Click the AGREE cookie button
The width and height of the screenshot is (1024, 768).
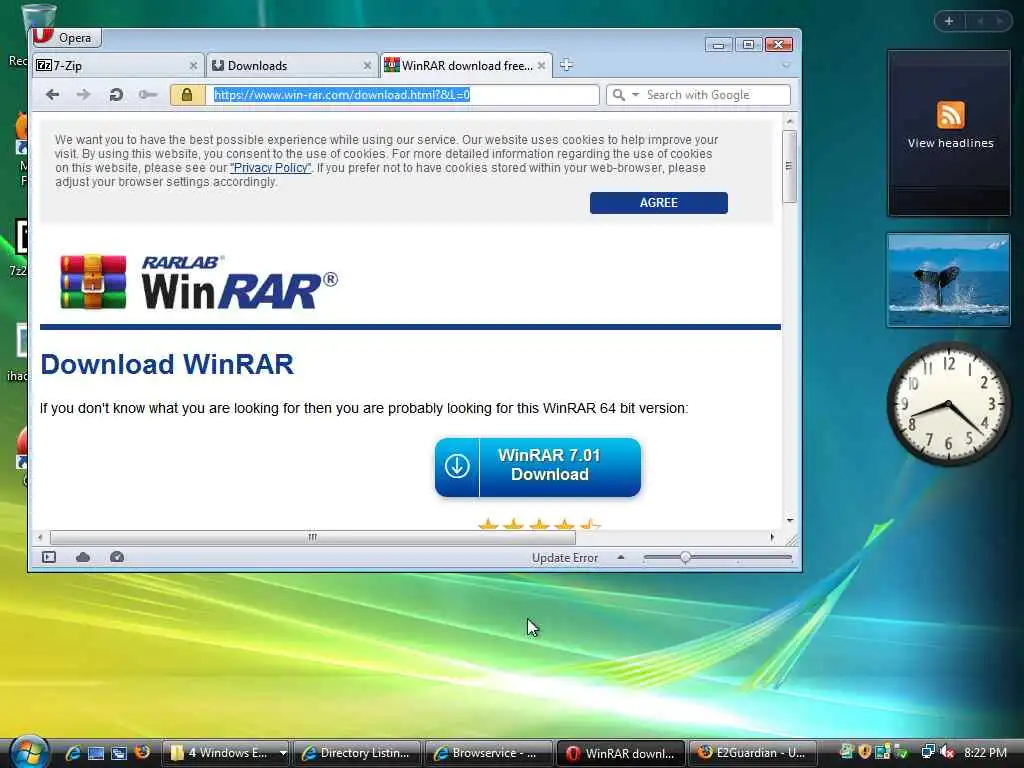click(658, 202)
